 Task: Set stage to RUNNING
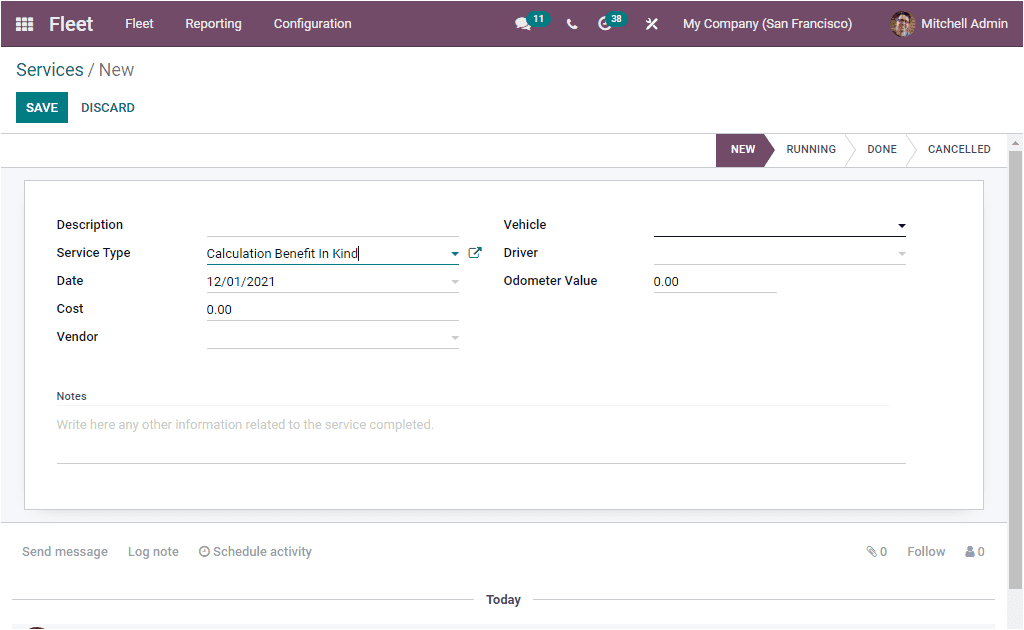811,149
